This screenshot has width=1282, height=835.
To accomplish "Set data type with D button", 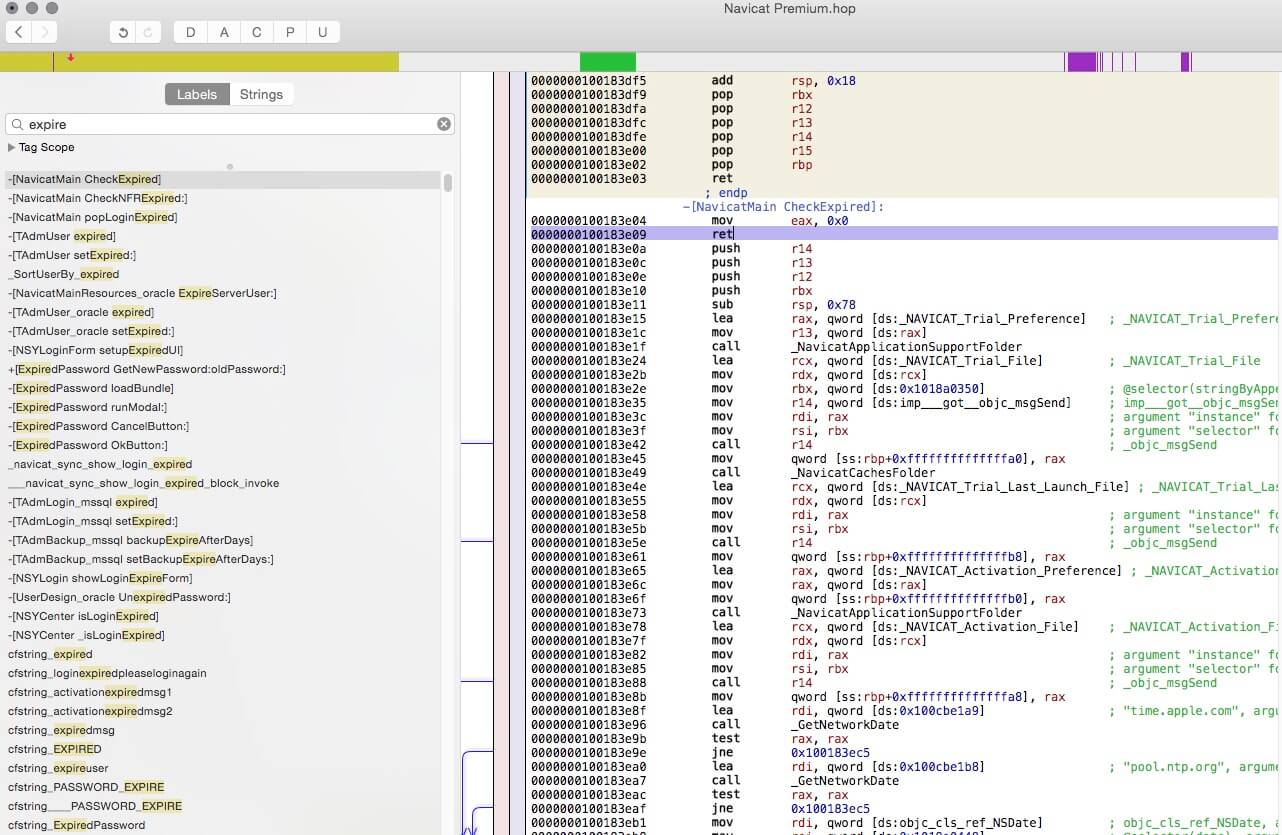I will [x=190, y=32].
